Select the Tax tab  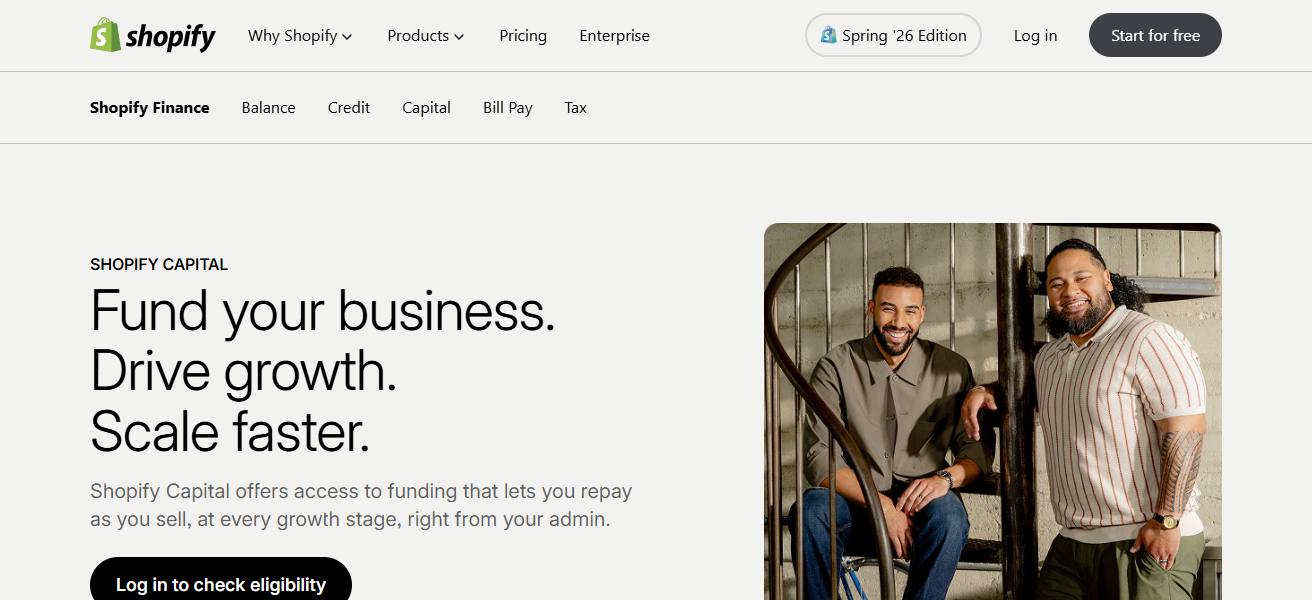(x=575, y=108)
